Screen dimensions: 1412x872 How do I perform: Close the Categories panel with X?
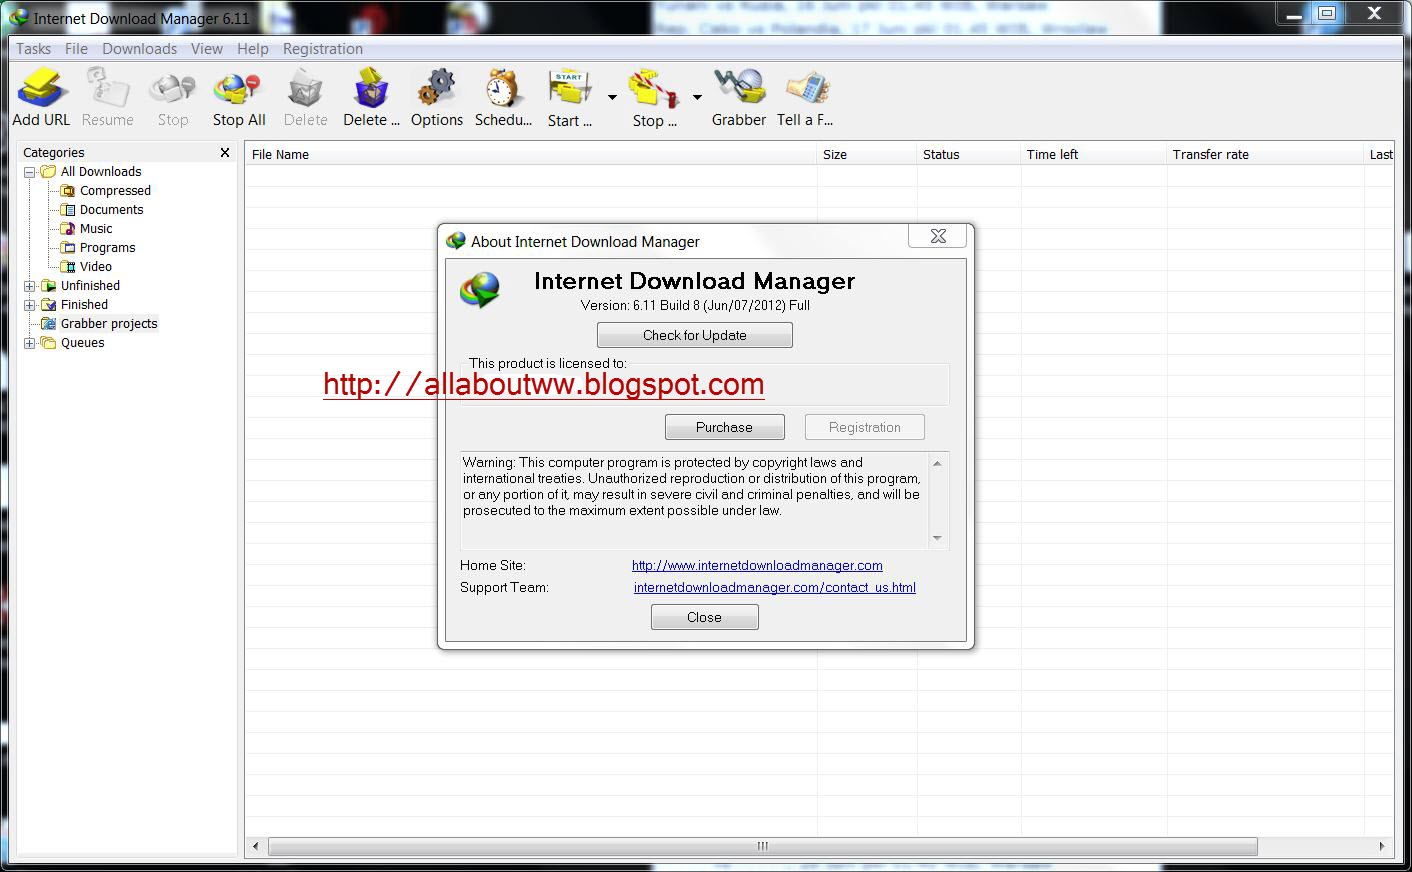(225, 152)
